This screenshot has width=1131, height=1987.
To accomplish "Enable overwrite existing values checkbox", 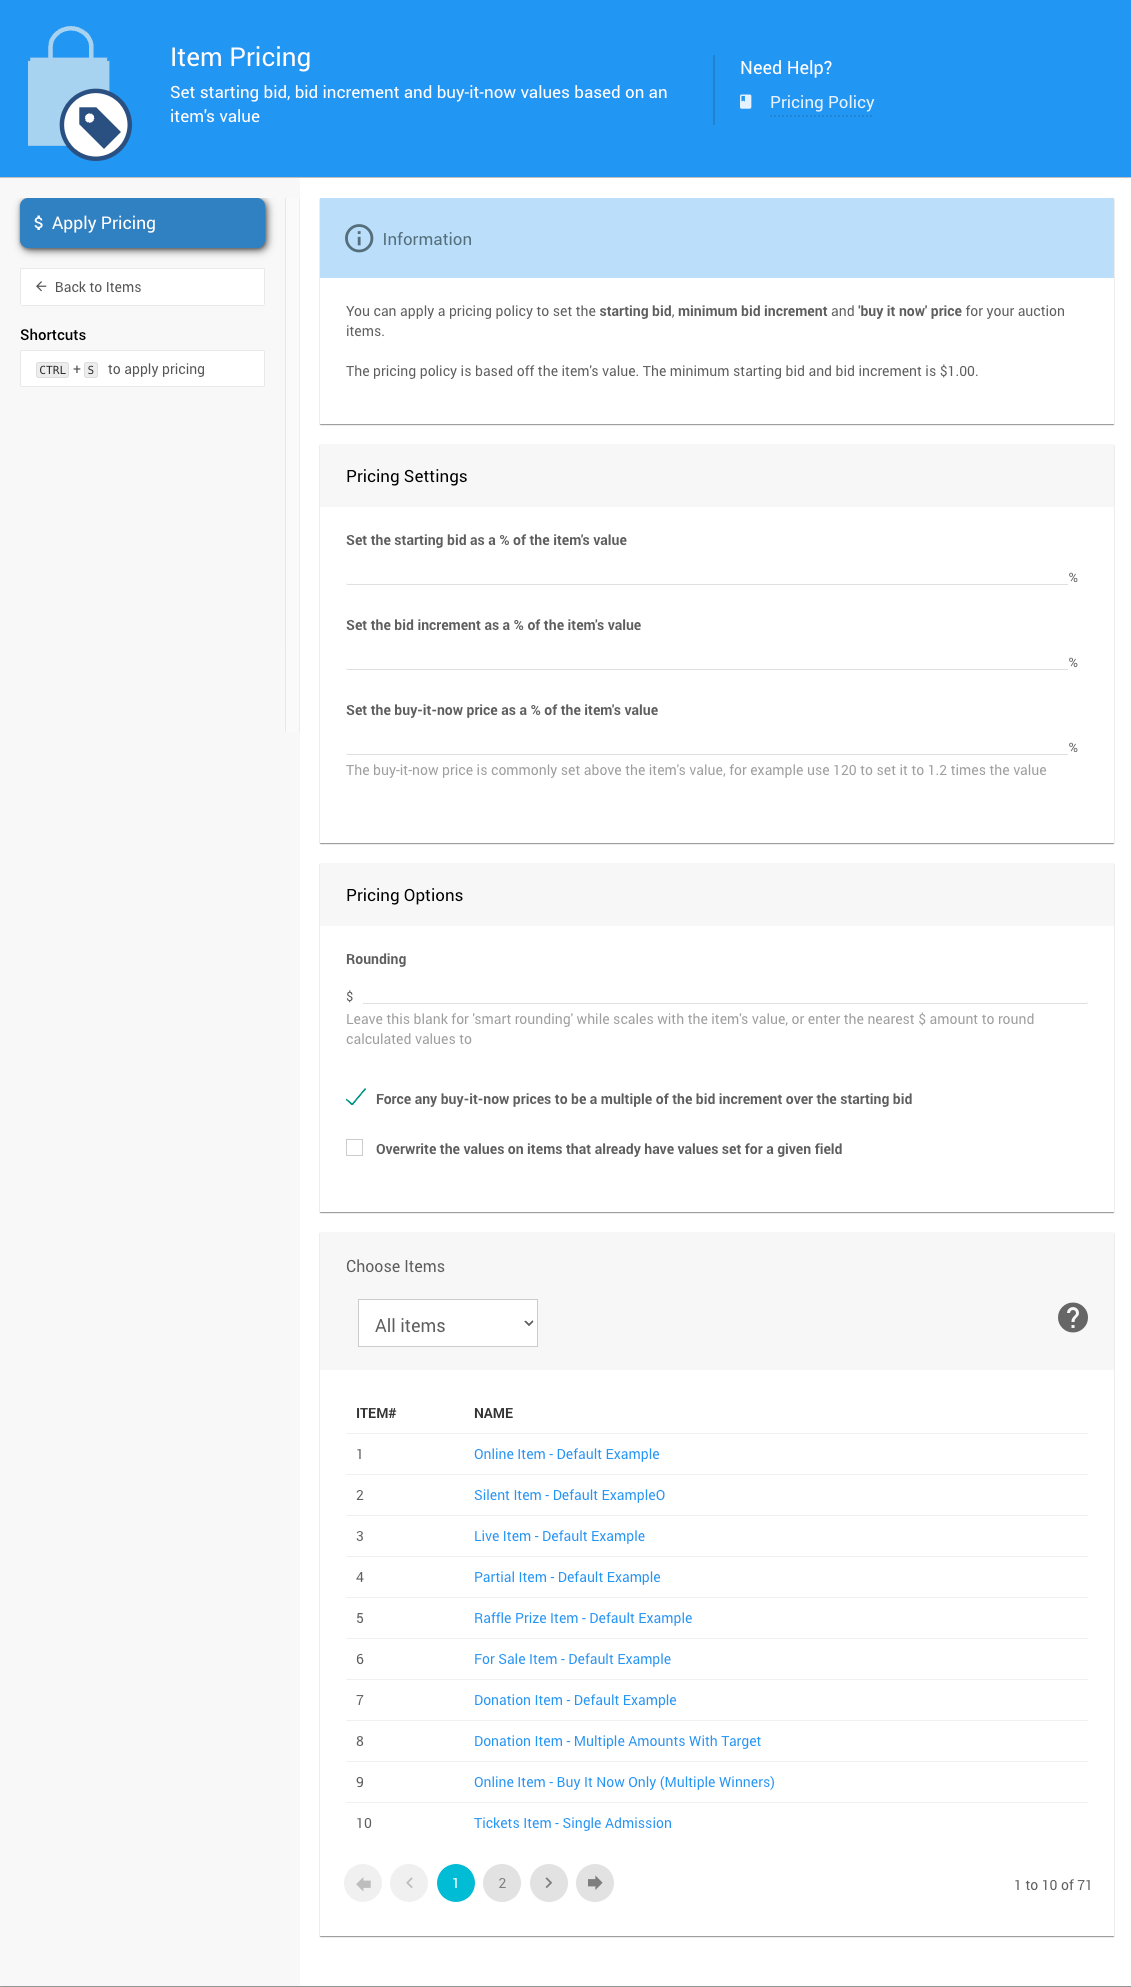I will tap(355, 1148).
